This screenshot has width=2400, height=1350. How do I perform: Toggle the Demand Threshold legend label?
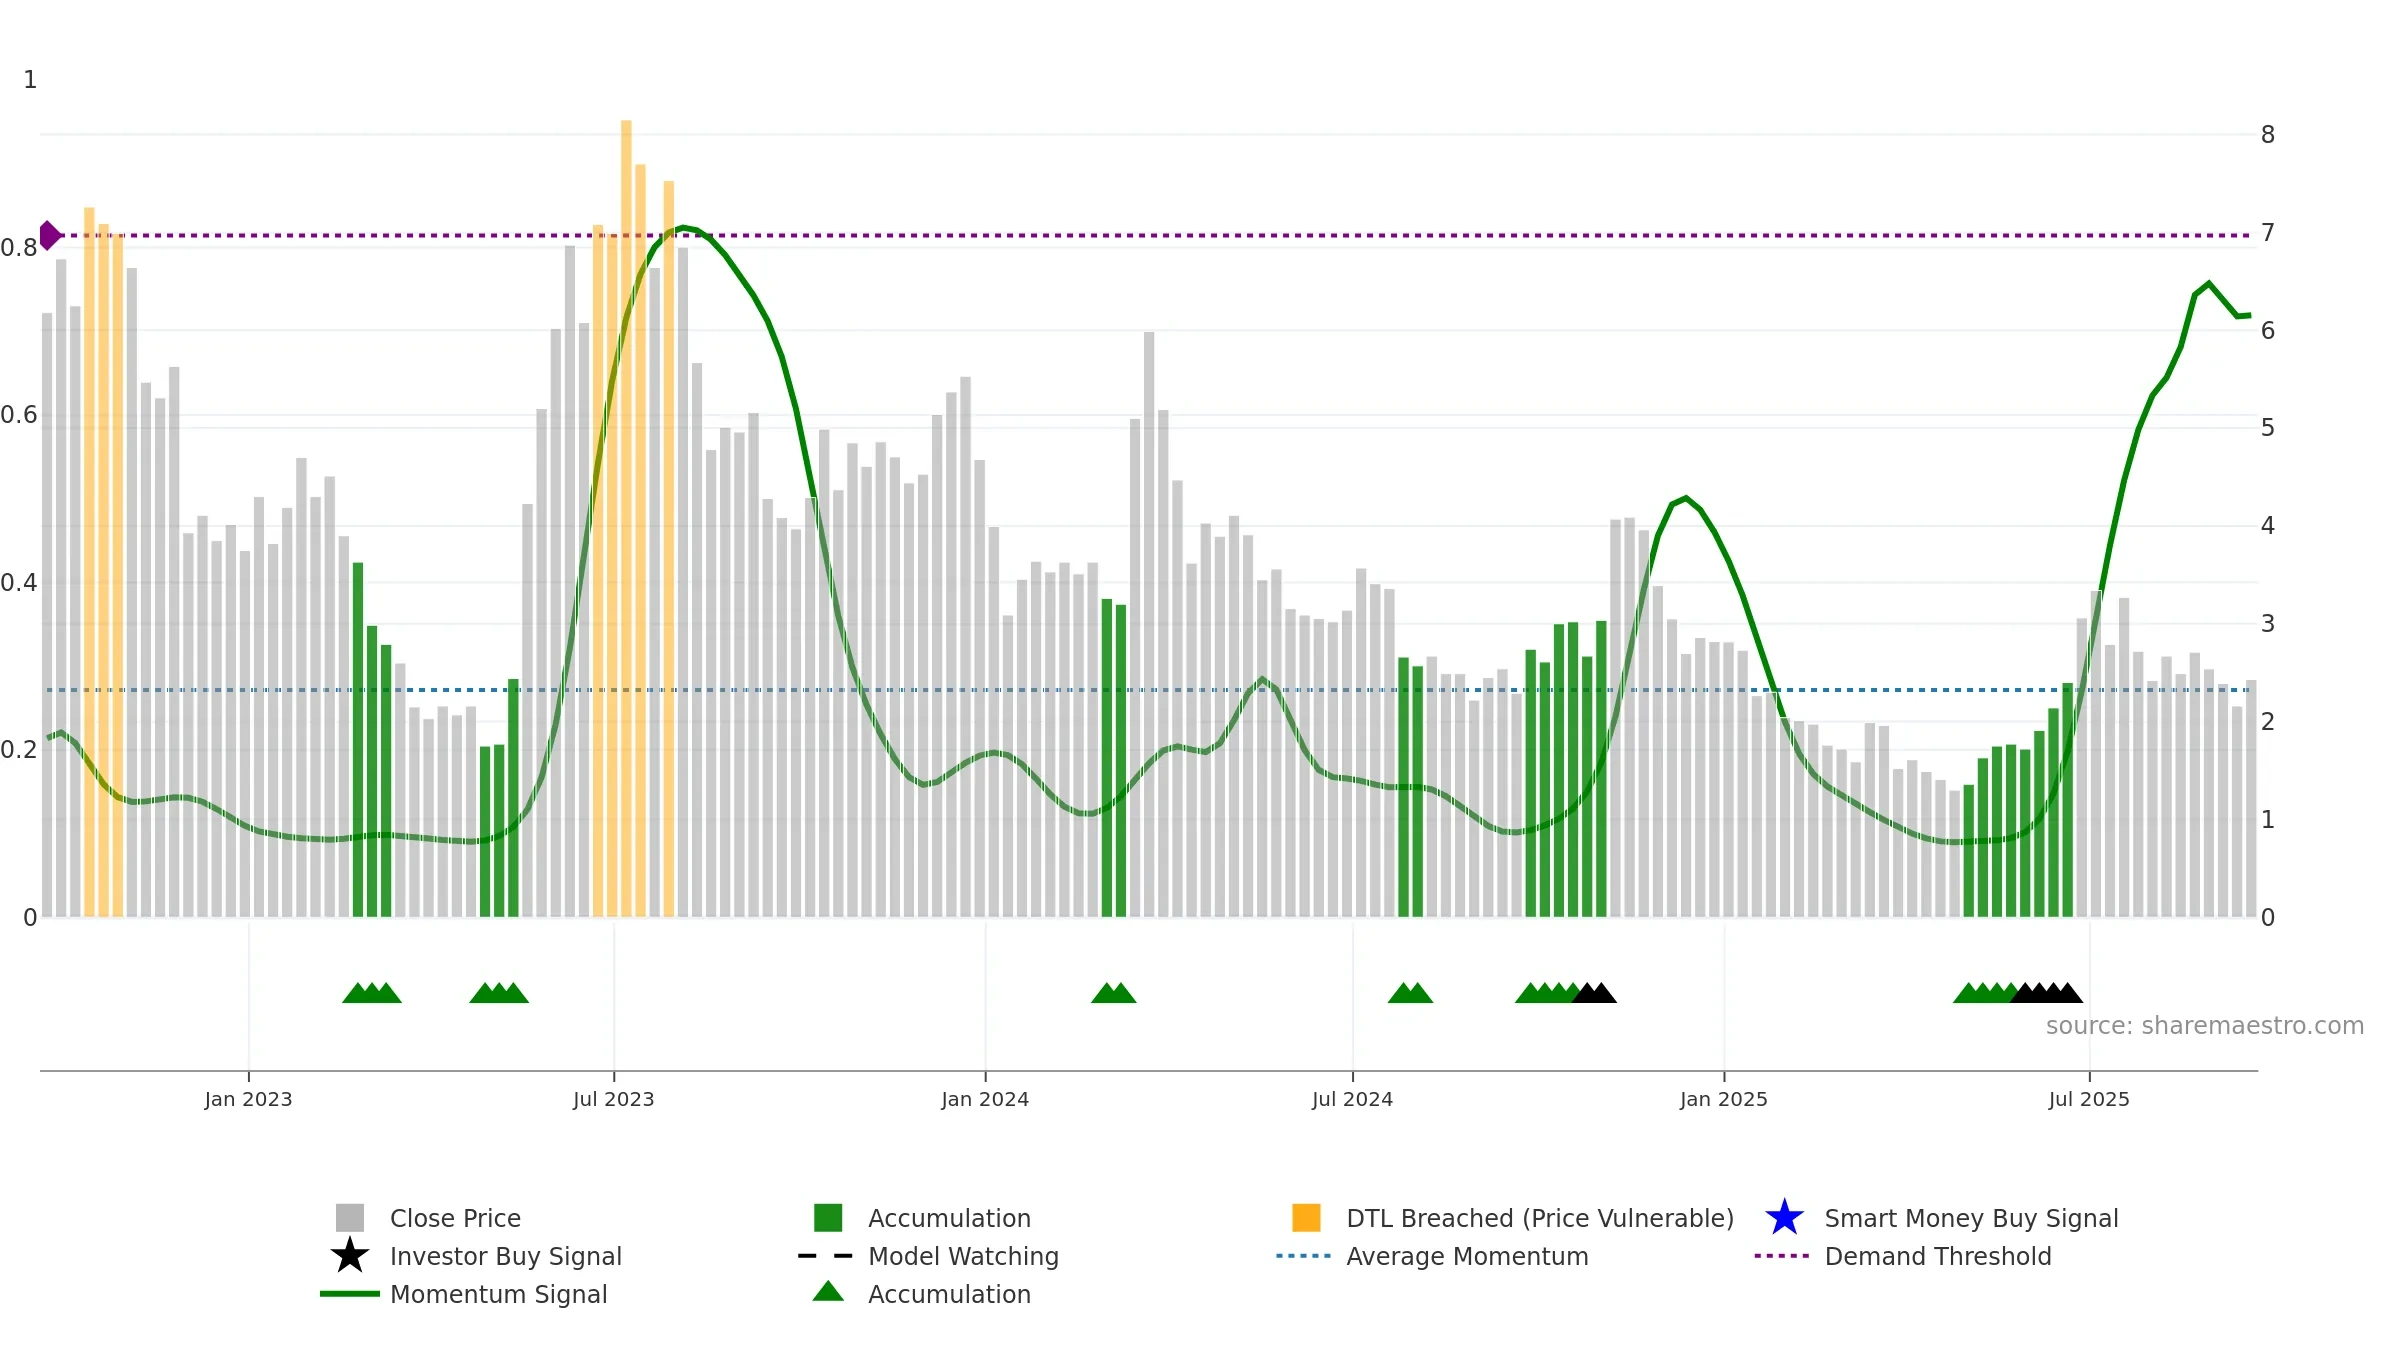point(1938,1256)
